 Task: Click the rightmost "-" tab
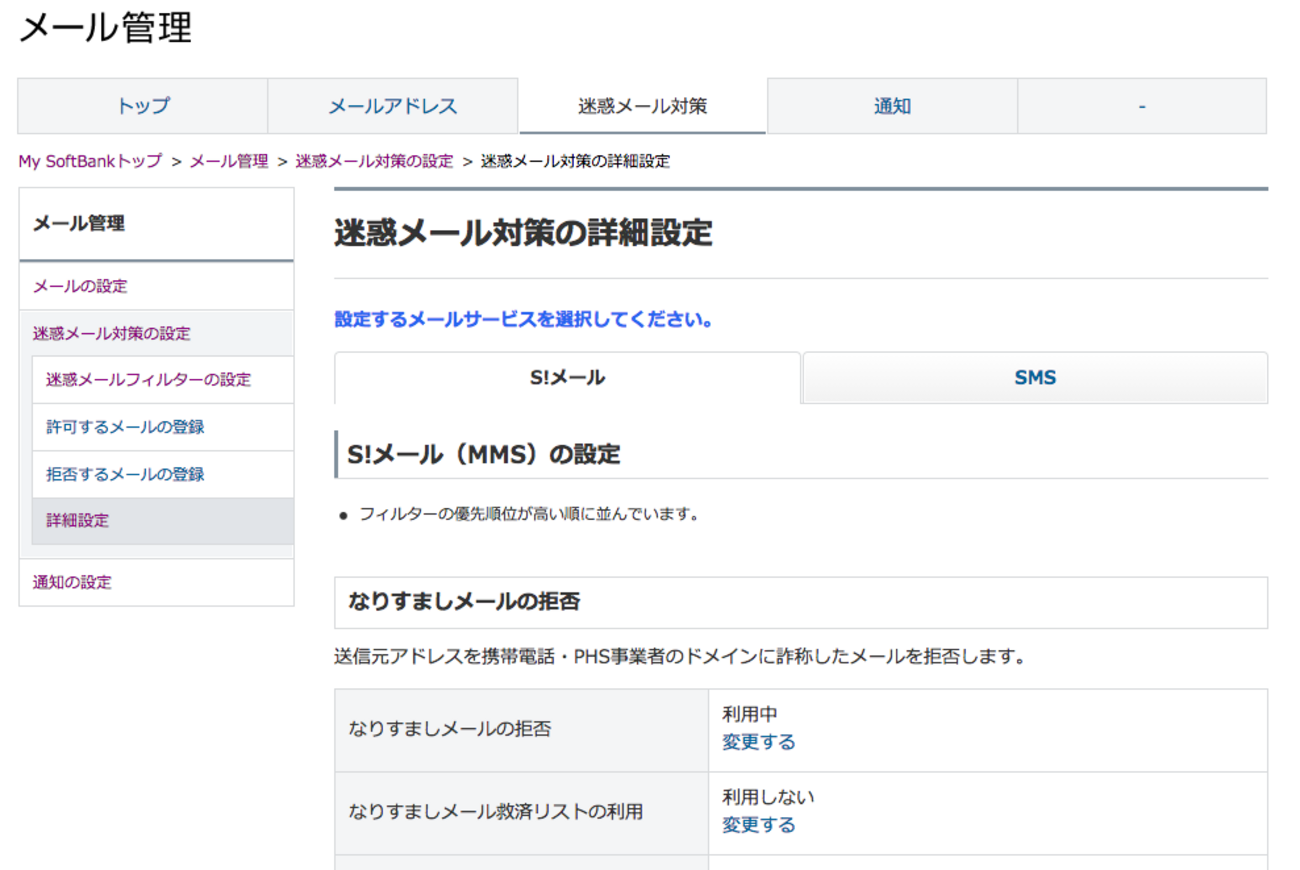click(x=1141, y=106)
